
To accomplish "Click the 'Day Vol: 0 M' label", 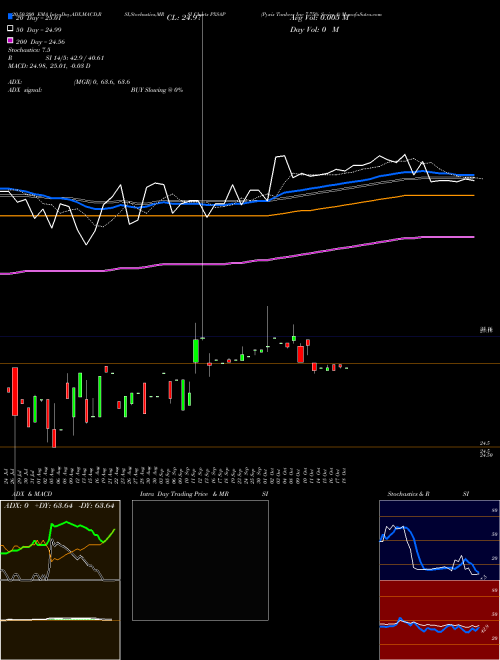I will tap(314, 29).
